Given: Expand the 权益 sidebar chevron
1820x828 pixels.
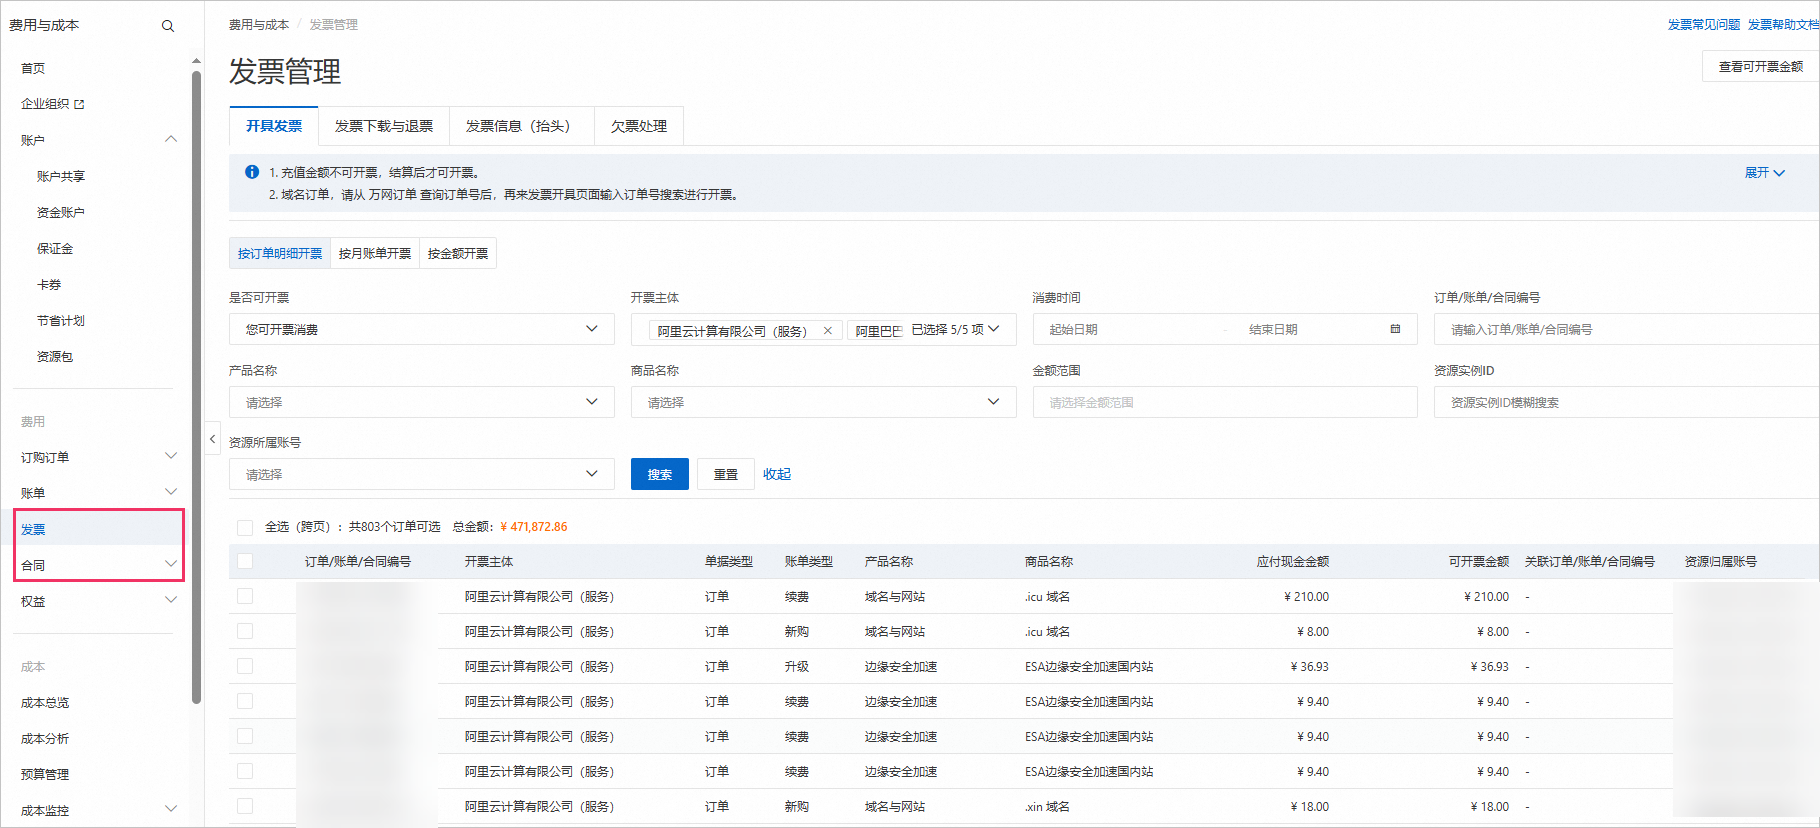Looking at the screenshot, I should click(171, 600).
